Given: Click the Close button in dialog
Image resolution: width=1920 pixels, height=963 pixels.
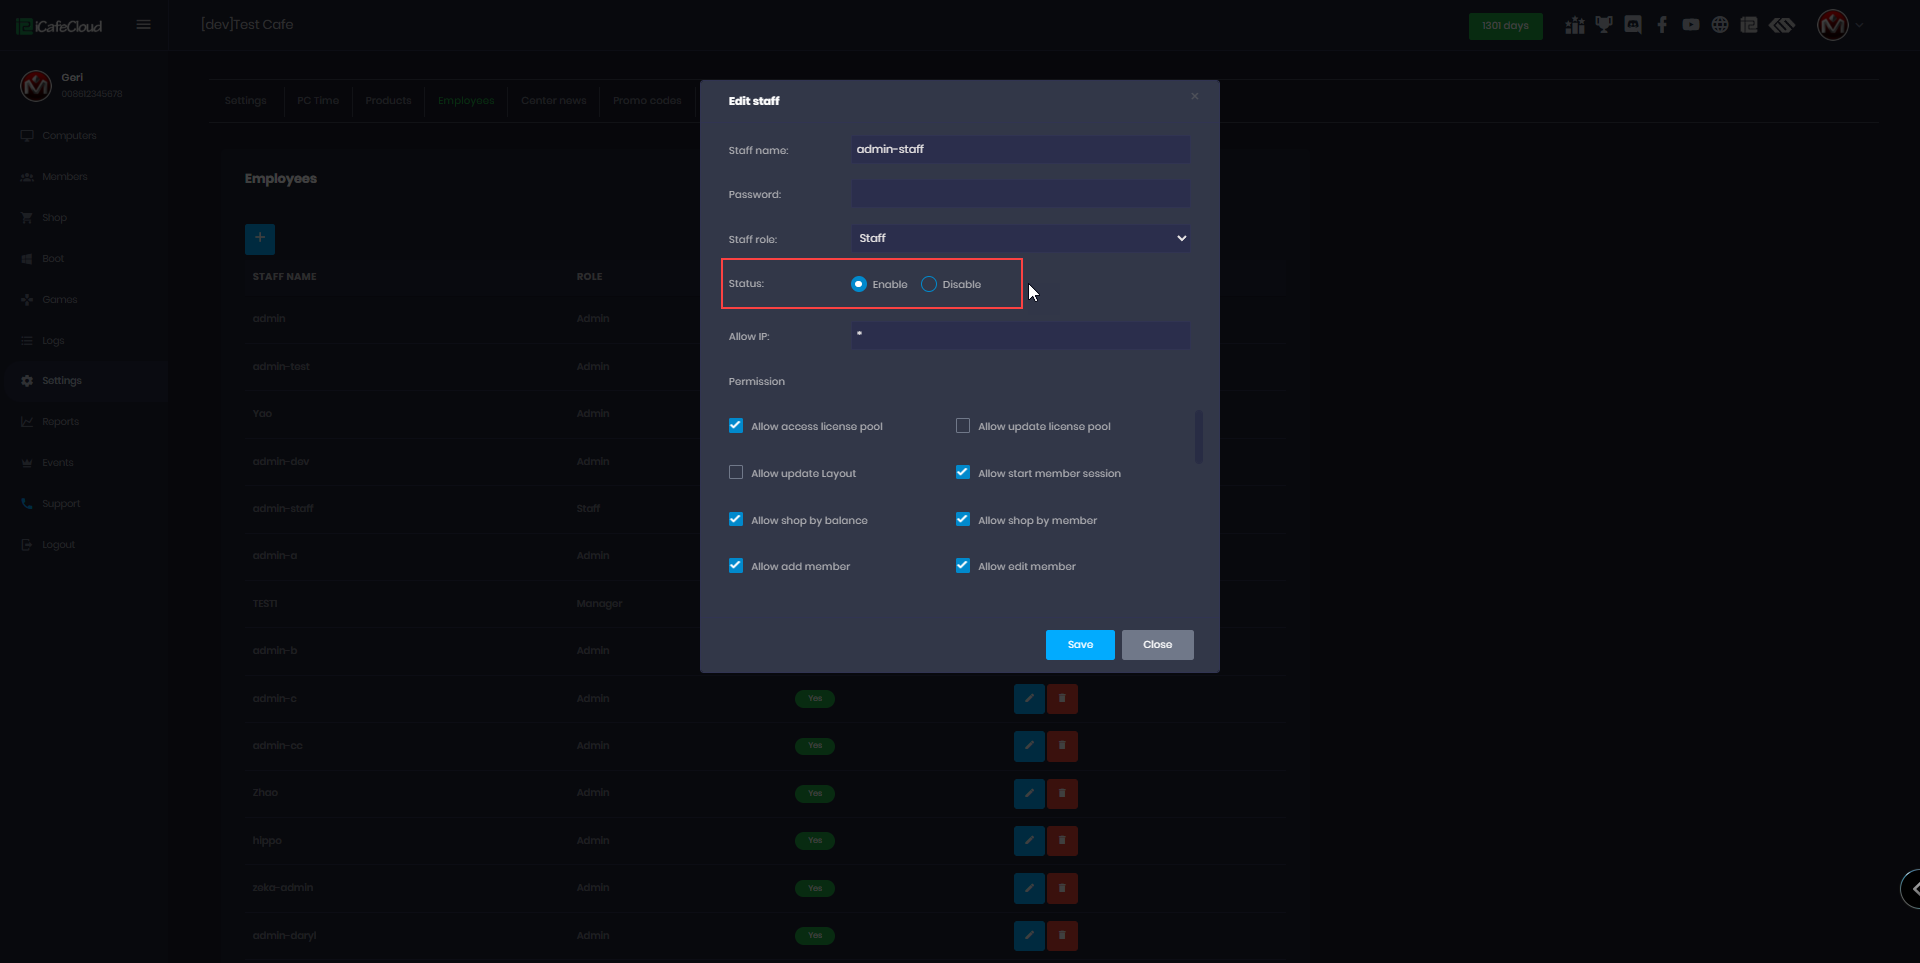Looking at the screenshot, I should pyautogui.click(x=1157, y=645).
